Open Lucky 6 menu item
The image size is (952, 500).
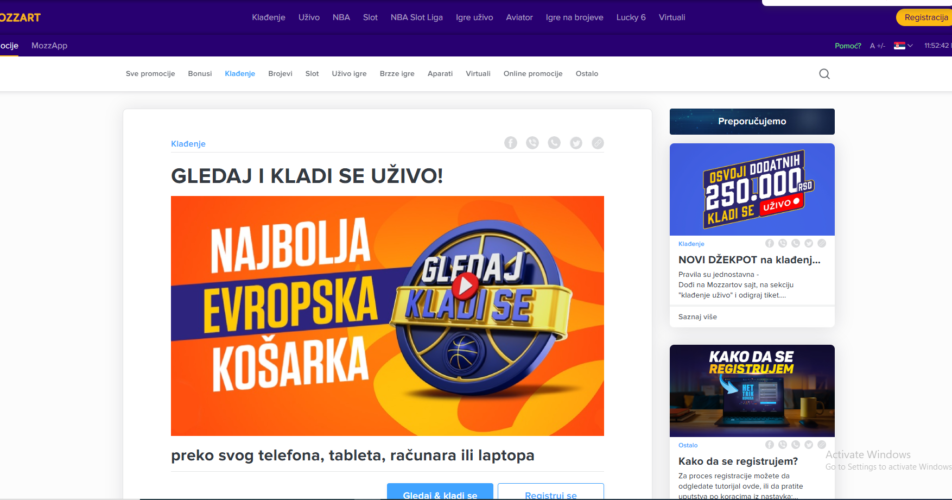click(631, 18)
